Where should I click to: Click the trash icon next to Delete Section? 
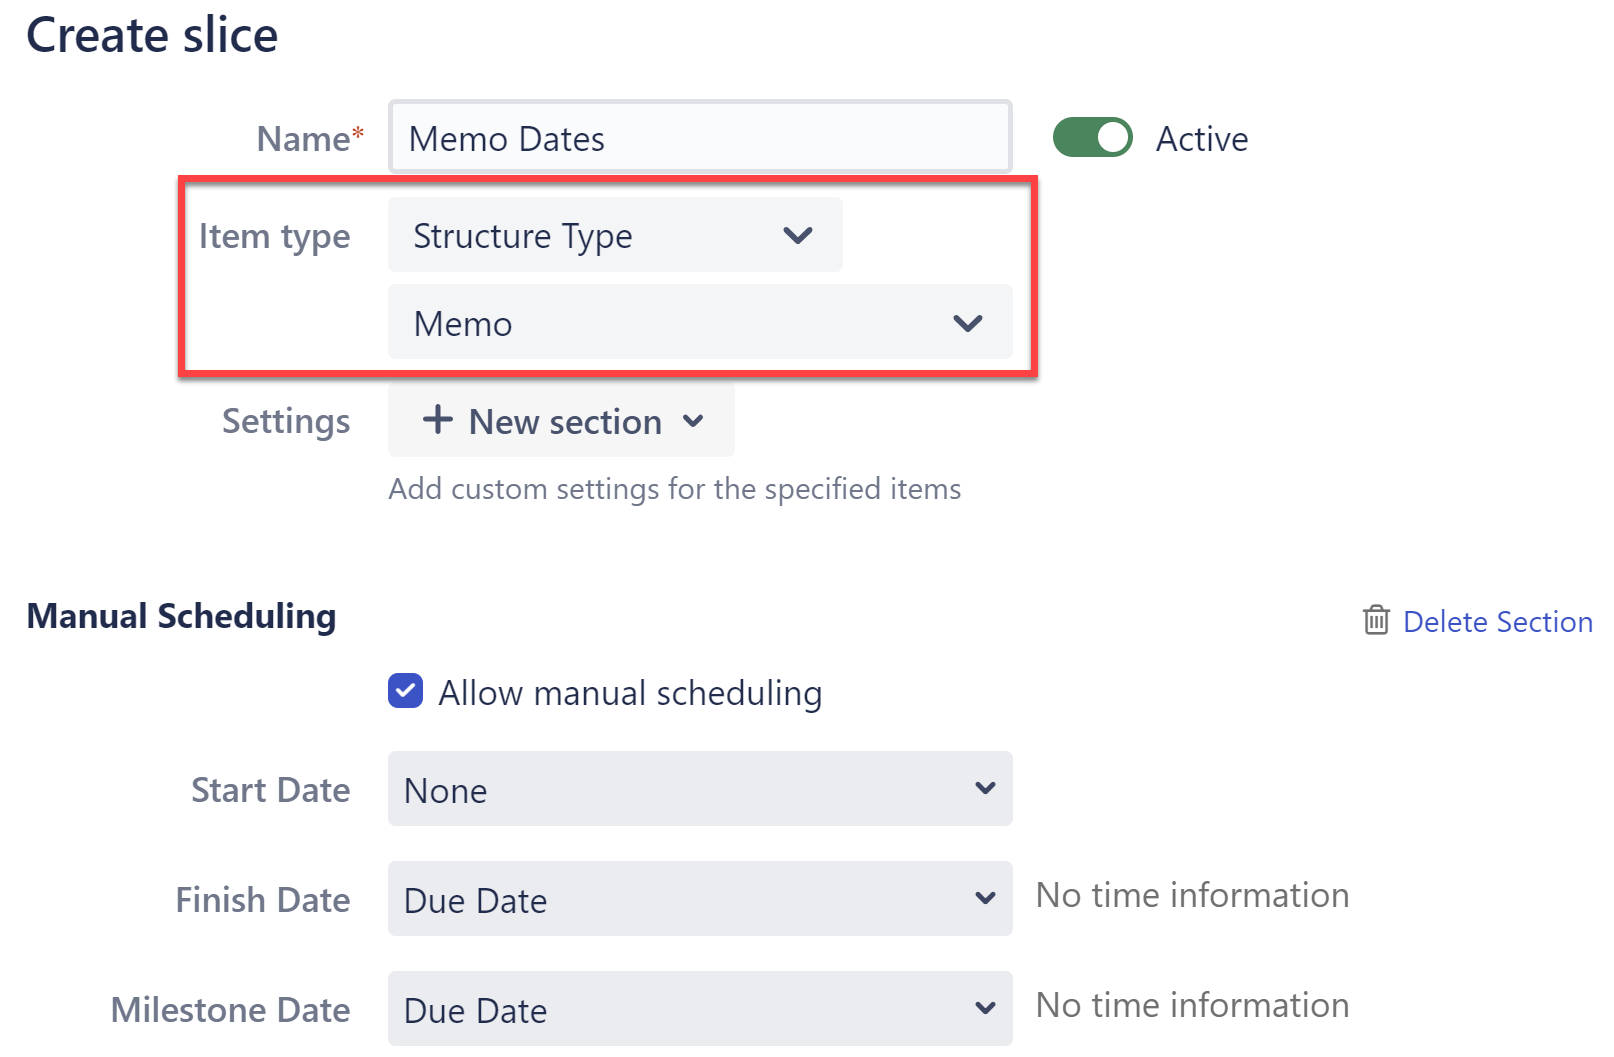click(1376, 621)
